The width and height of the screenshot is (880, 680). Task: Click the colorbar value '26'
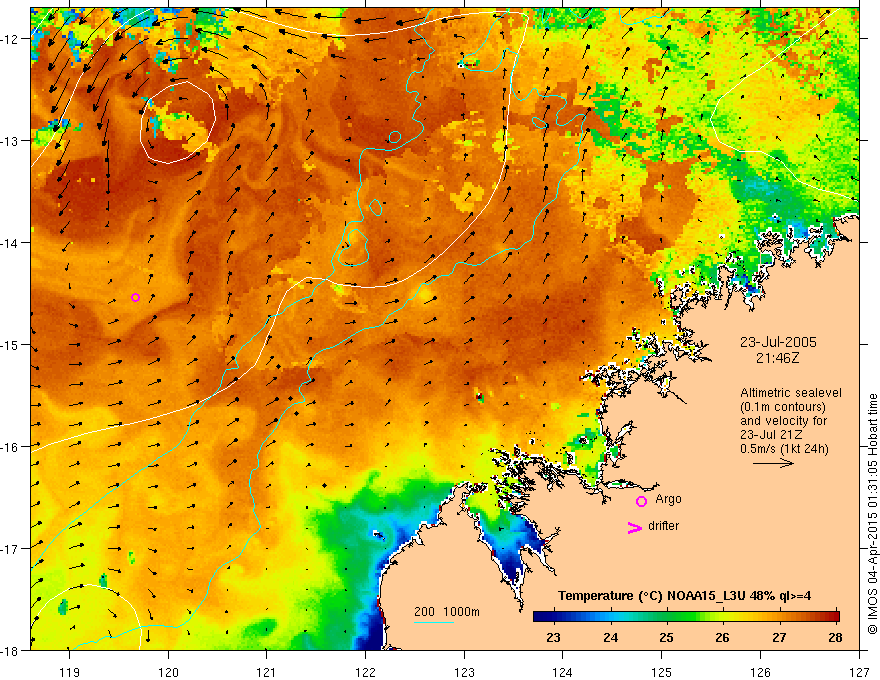[x=722, y=637]
